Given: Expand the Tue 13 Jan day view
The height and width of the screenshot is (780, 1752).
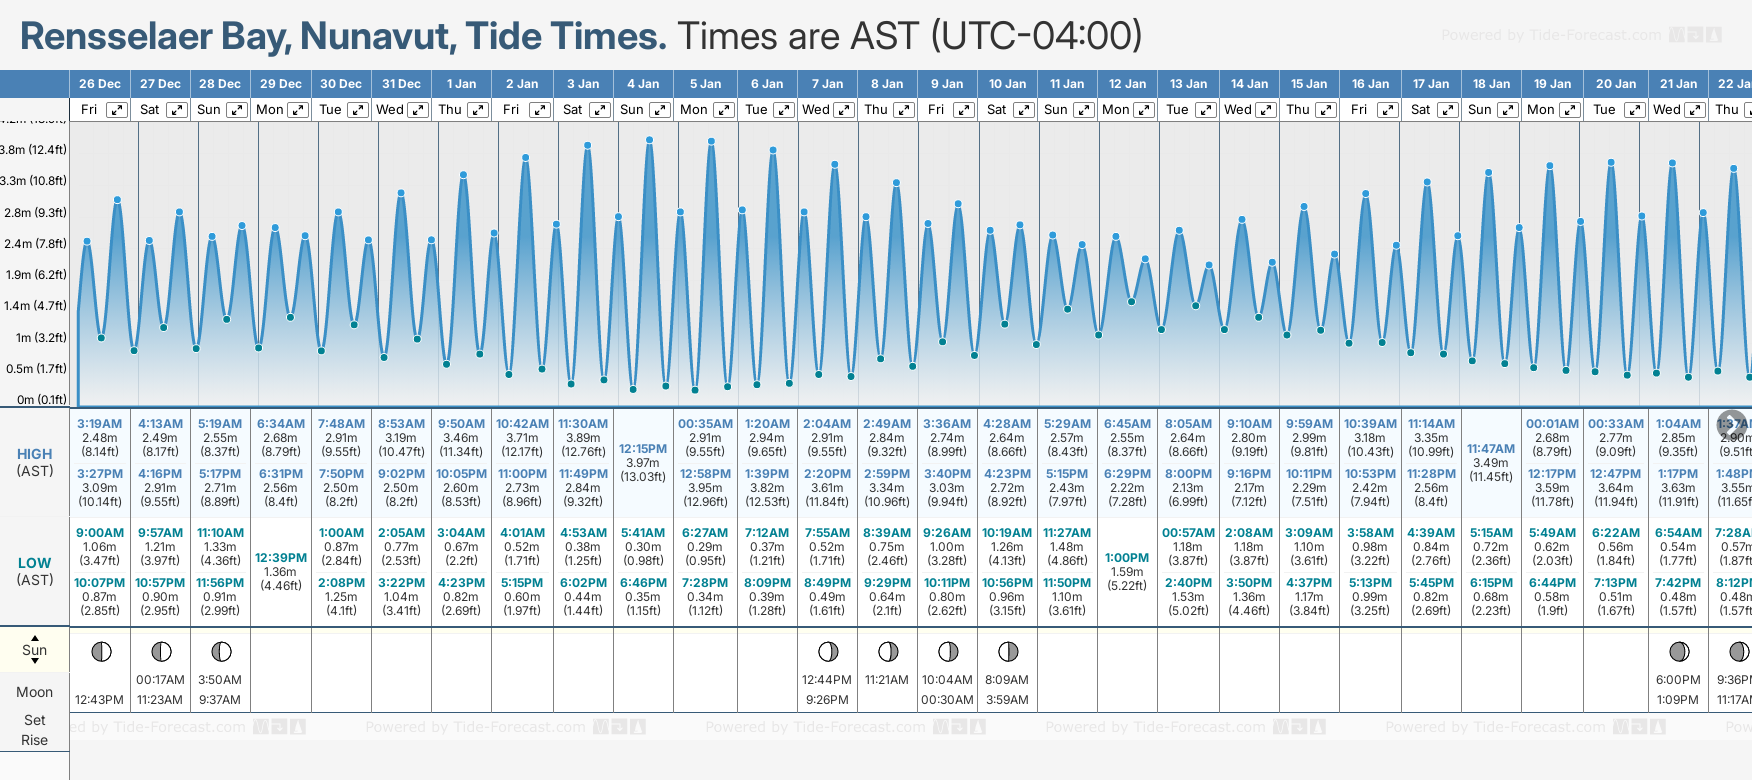Looking at the screenshot, I should (1206, 110).
